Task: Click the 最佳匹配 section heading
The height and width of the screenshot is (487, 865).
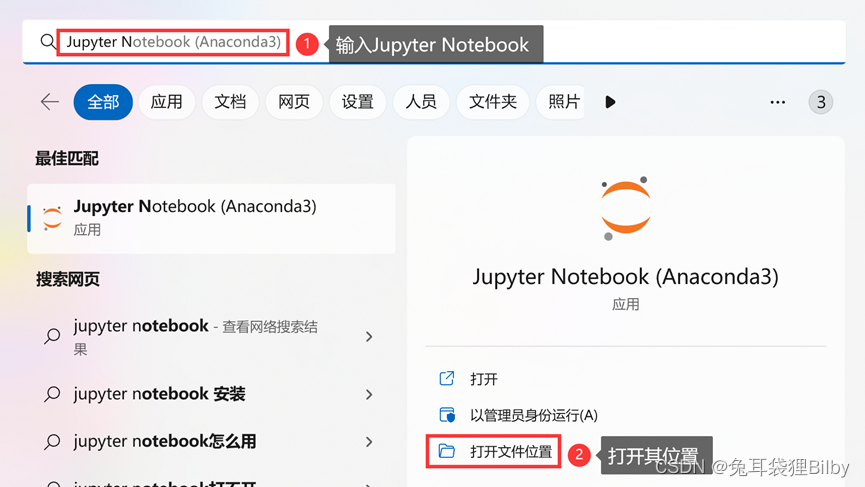Action: pos(67,159)
